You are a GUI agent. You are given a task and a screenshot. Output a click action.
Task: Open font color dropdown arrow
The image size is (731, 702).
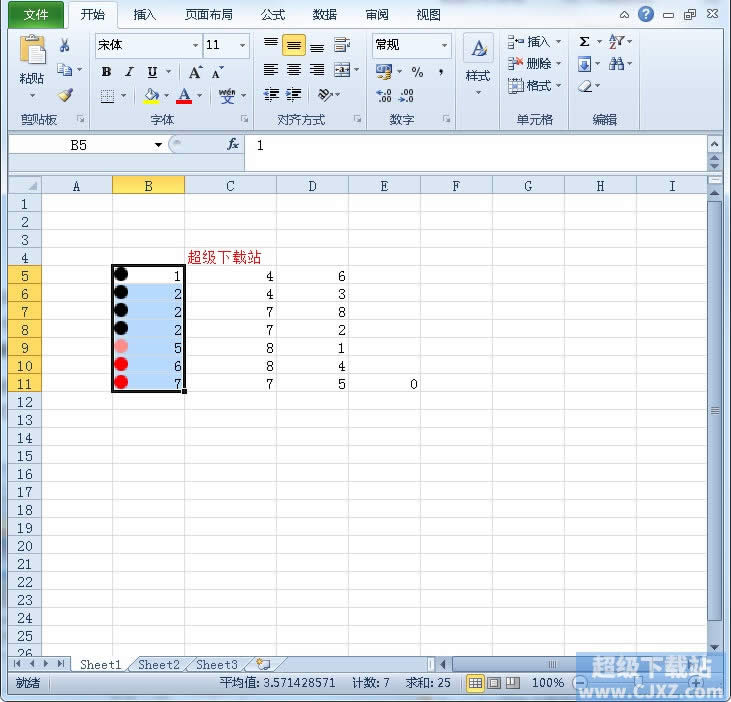click(x=200, y=96)
